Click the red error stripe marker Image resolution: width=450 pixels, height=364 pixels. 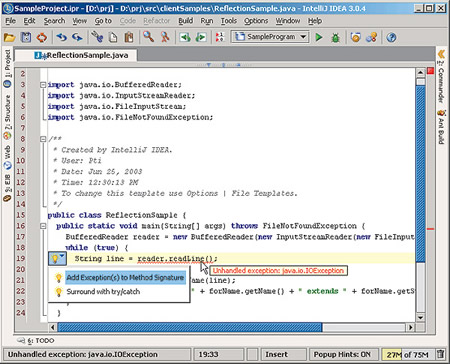(x=430, y=229)
